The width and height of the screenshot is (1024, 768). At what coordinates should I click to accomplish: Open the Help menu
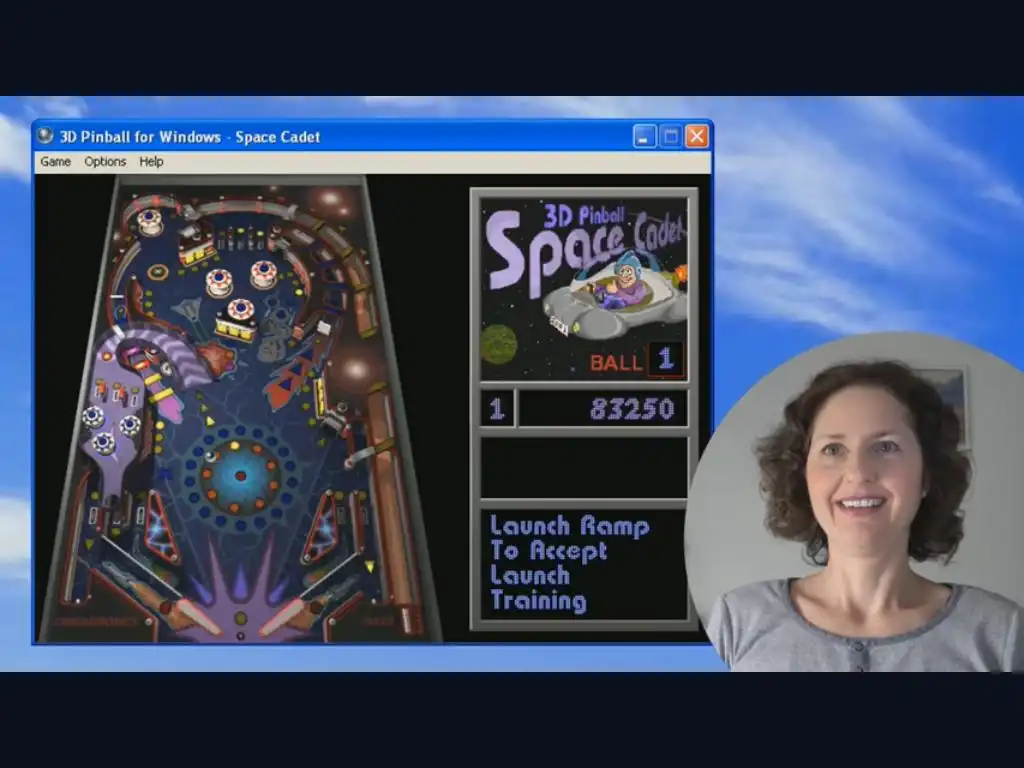click(152, 161)
